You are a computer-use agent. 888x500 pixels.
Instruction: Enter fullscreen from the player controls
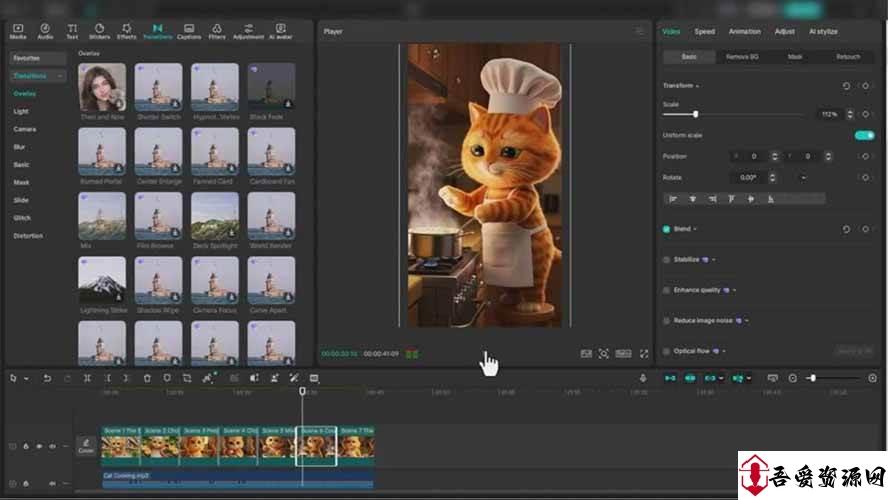click(x=644, y=353)
